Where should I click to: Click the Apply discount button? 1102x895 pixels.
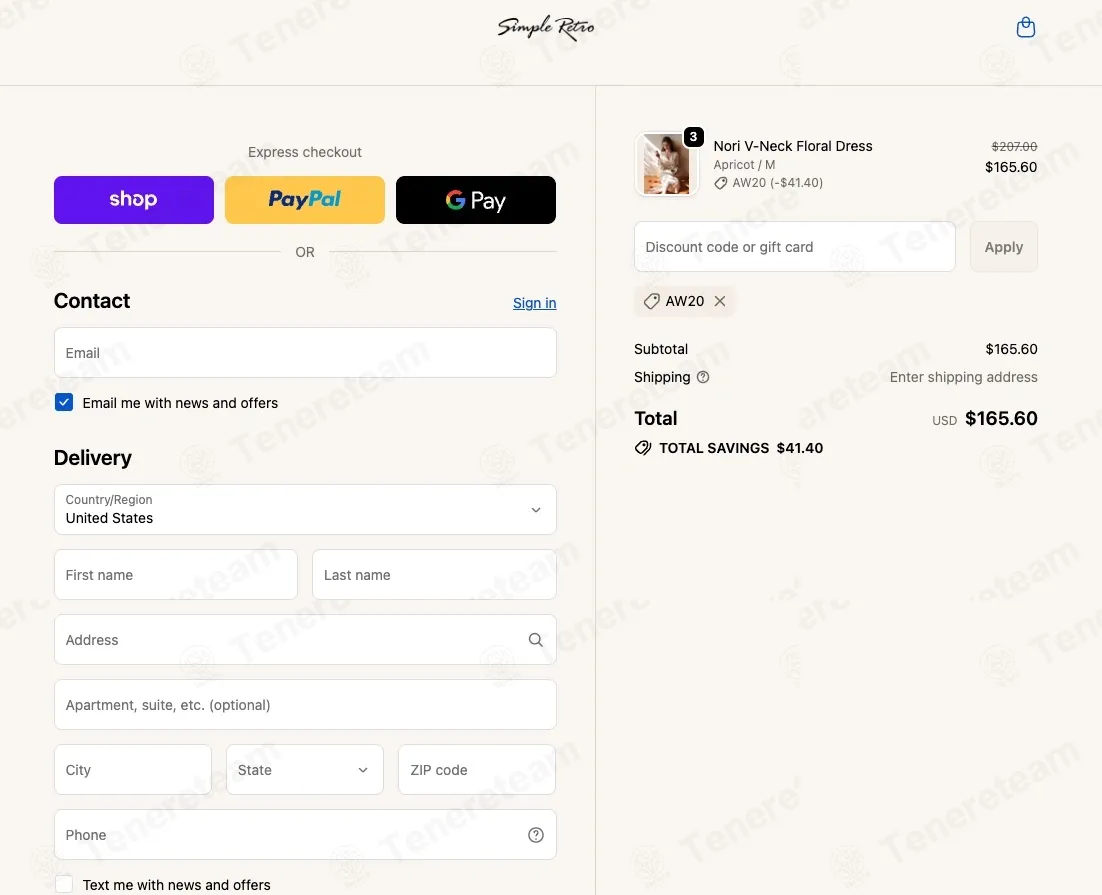pos(1004,247)
